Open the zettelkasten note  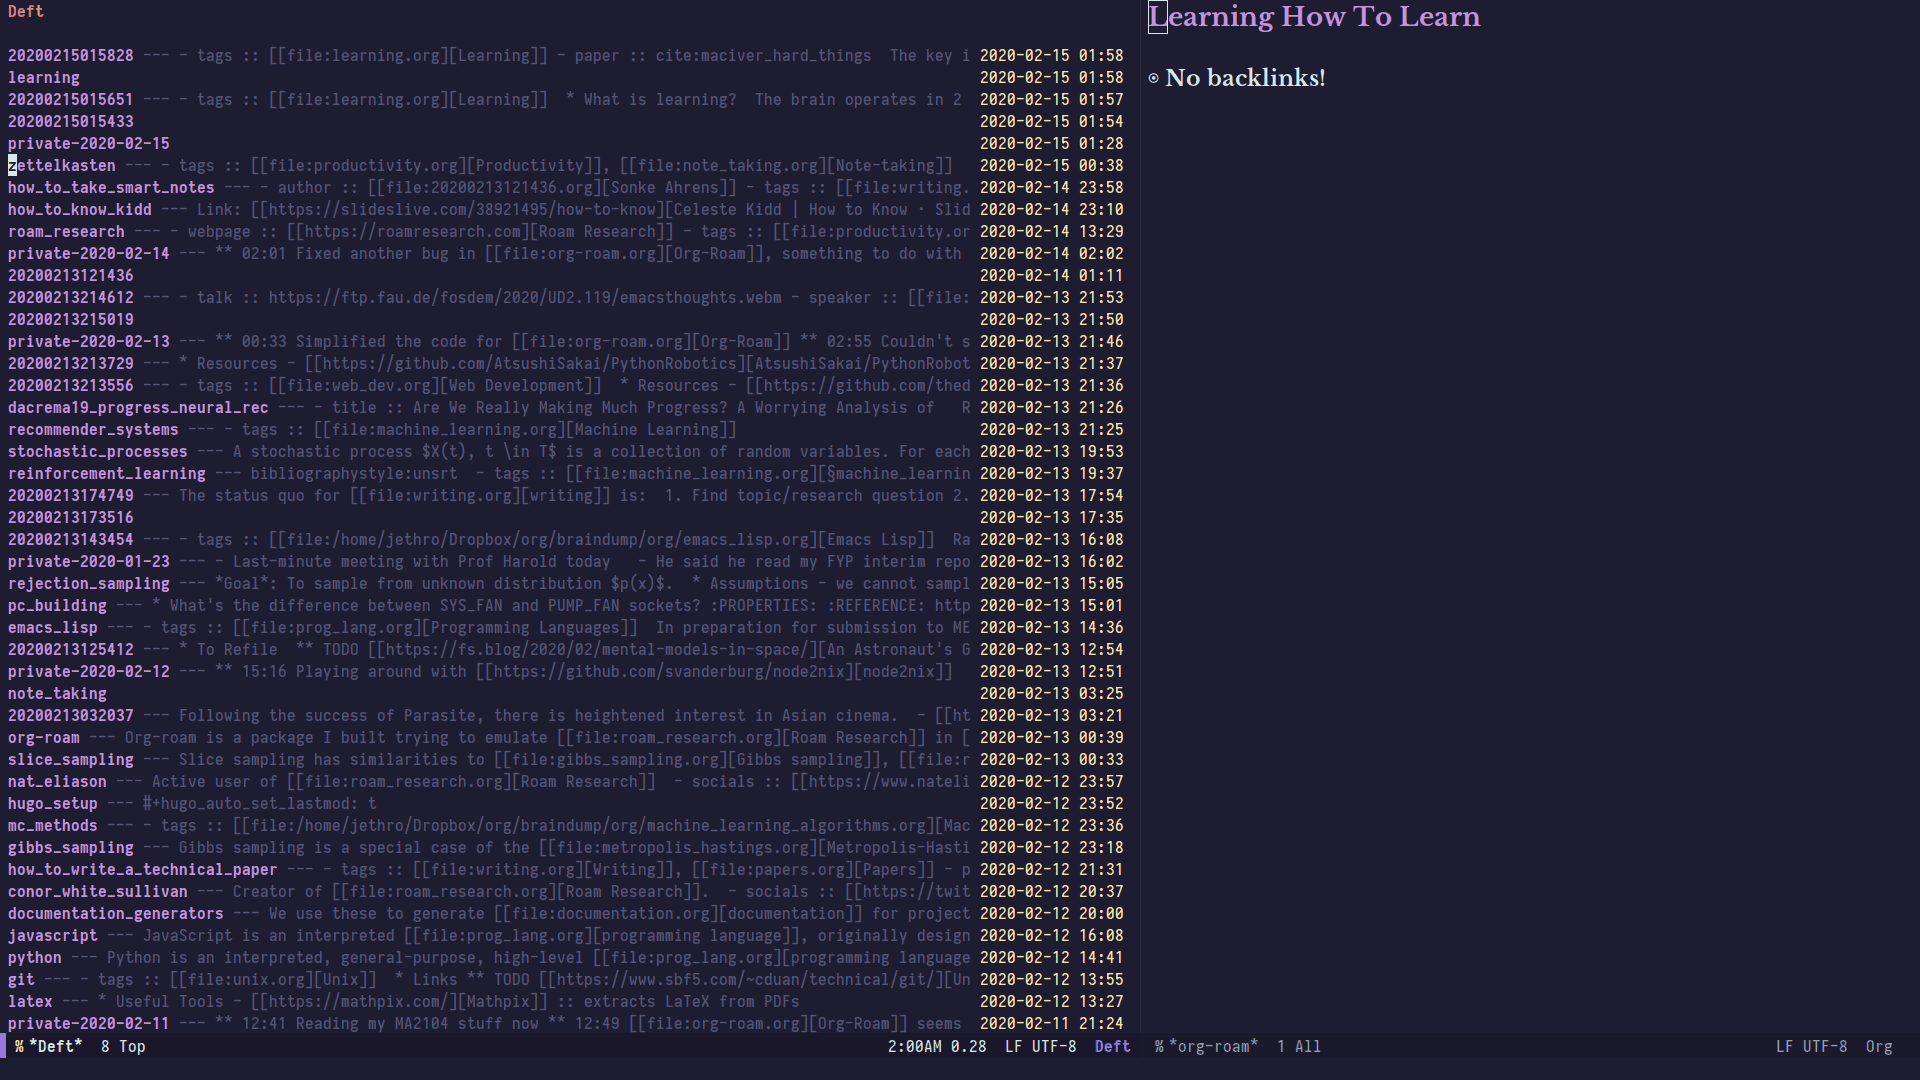[x=62, y=166]
